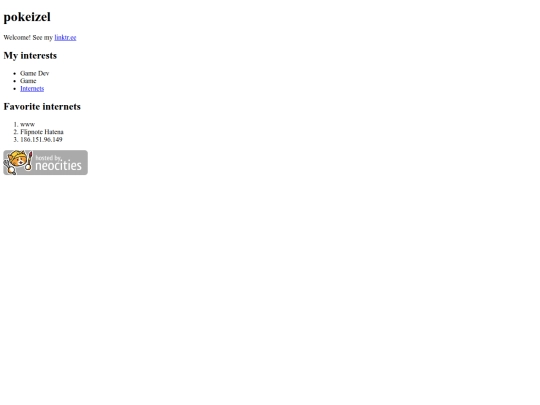Click the 'Game' interest list item
This screenshot has width=540, height=405.
(28, 81)
